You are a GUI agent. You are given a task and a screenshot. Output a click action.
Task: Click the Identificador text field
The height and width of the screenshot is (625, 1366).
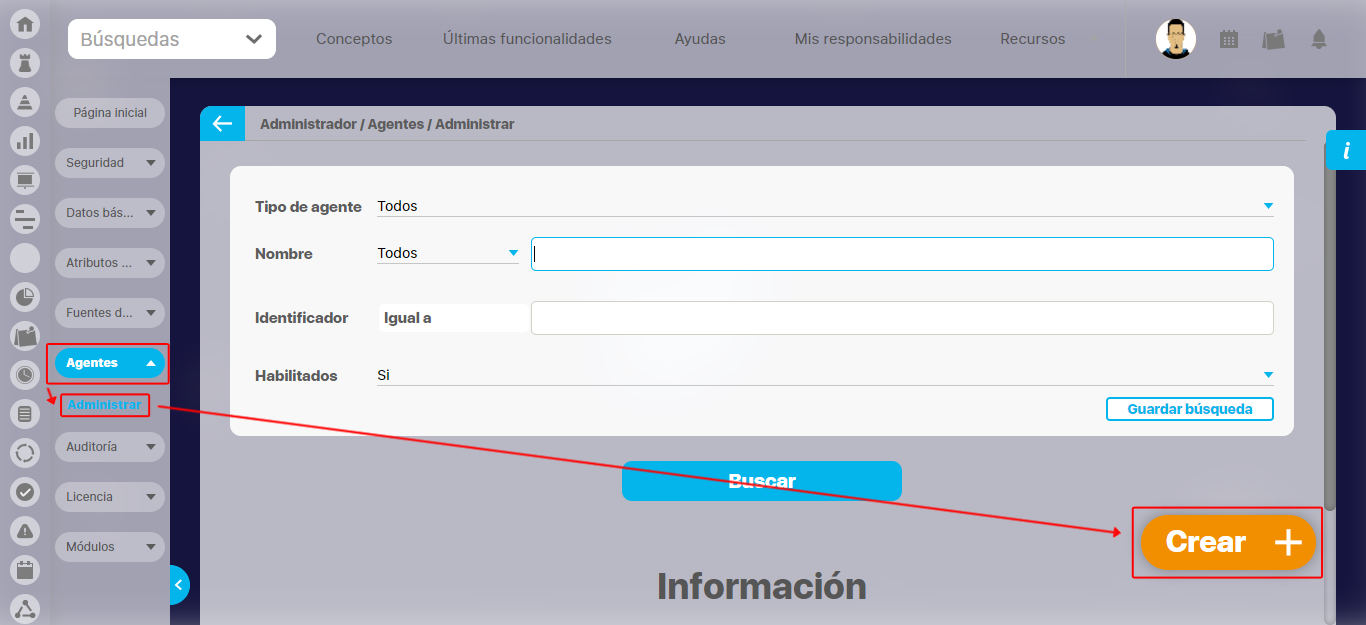pyautogui.click(x=901, y=318)
